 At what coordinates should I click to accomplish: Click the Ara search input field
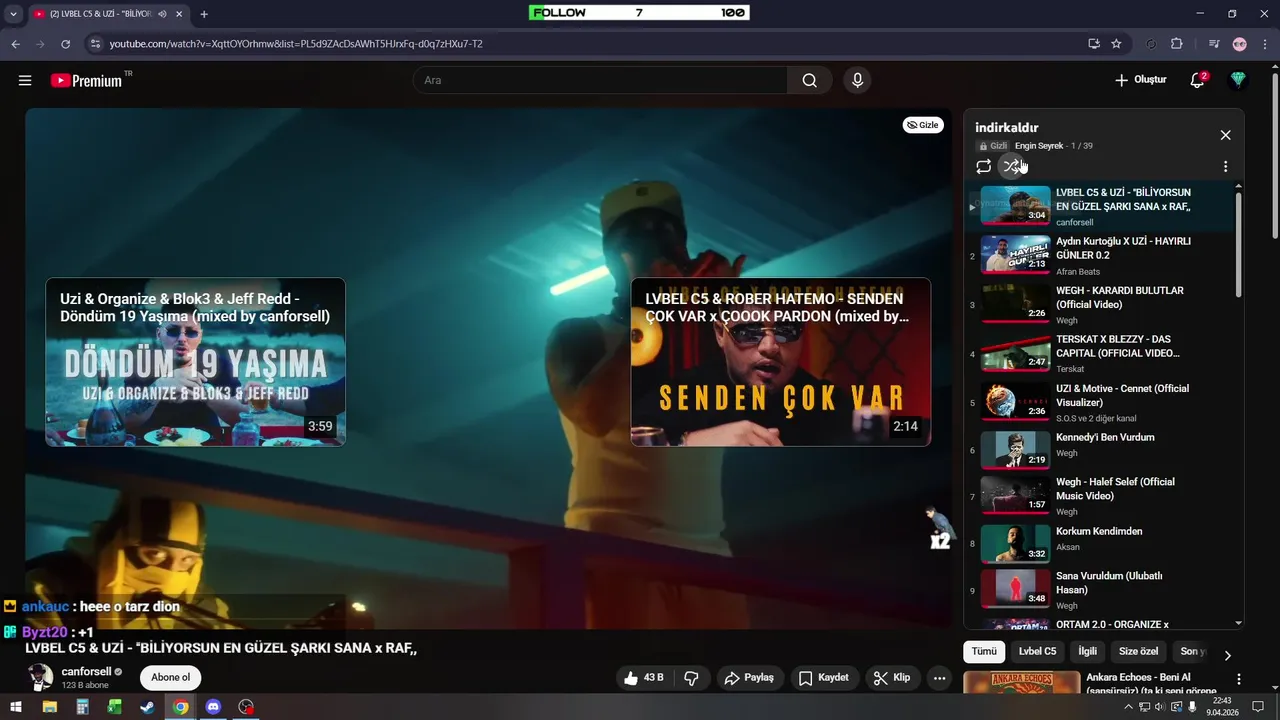[600, 80]
